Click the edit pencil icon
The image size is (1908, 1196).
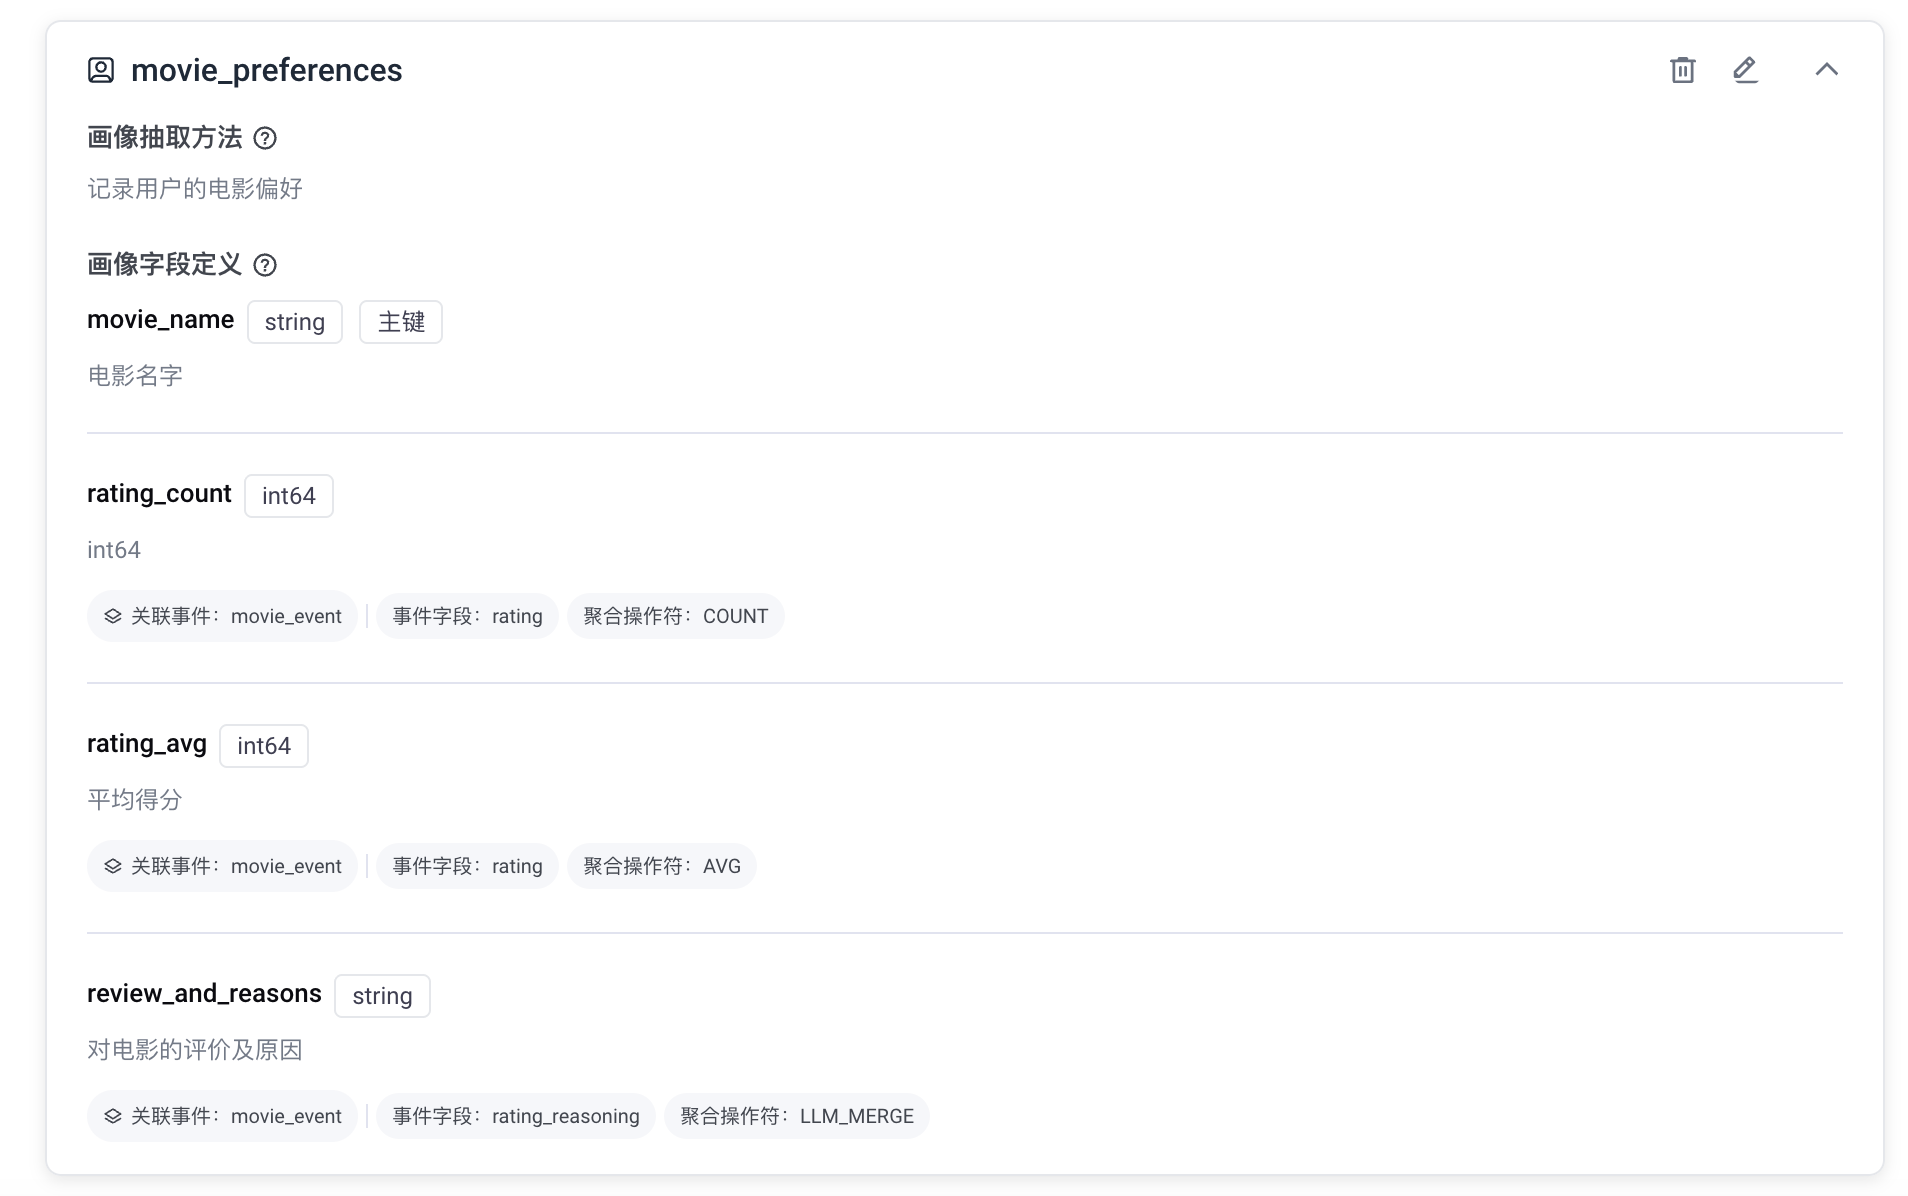point(1745,70)
